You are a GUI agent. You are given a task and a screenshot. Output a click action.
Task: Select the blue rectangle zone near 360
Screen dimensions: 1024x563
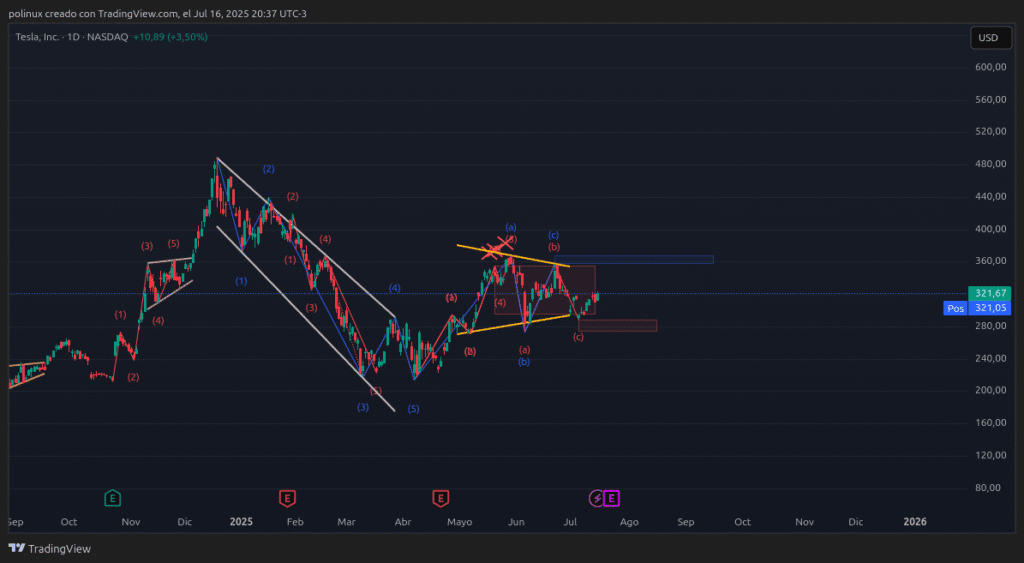point(640,260)
